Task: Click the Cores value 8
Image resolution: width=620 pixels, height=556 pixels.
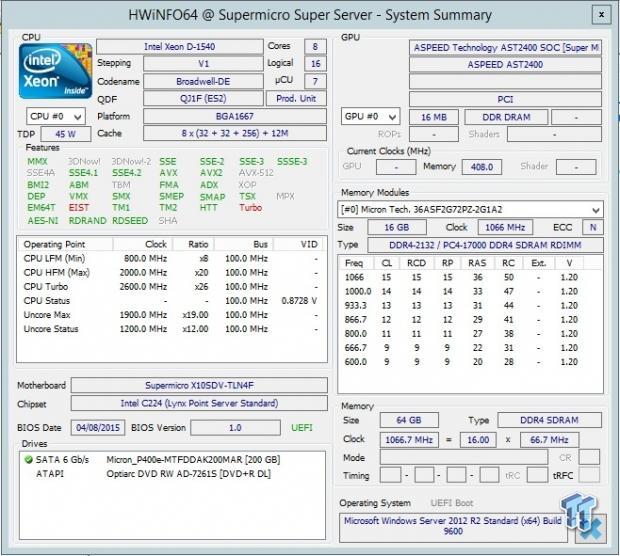Action: [315, 47]
